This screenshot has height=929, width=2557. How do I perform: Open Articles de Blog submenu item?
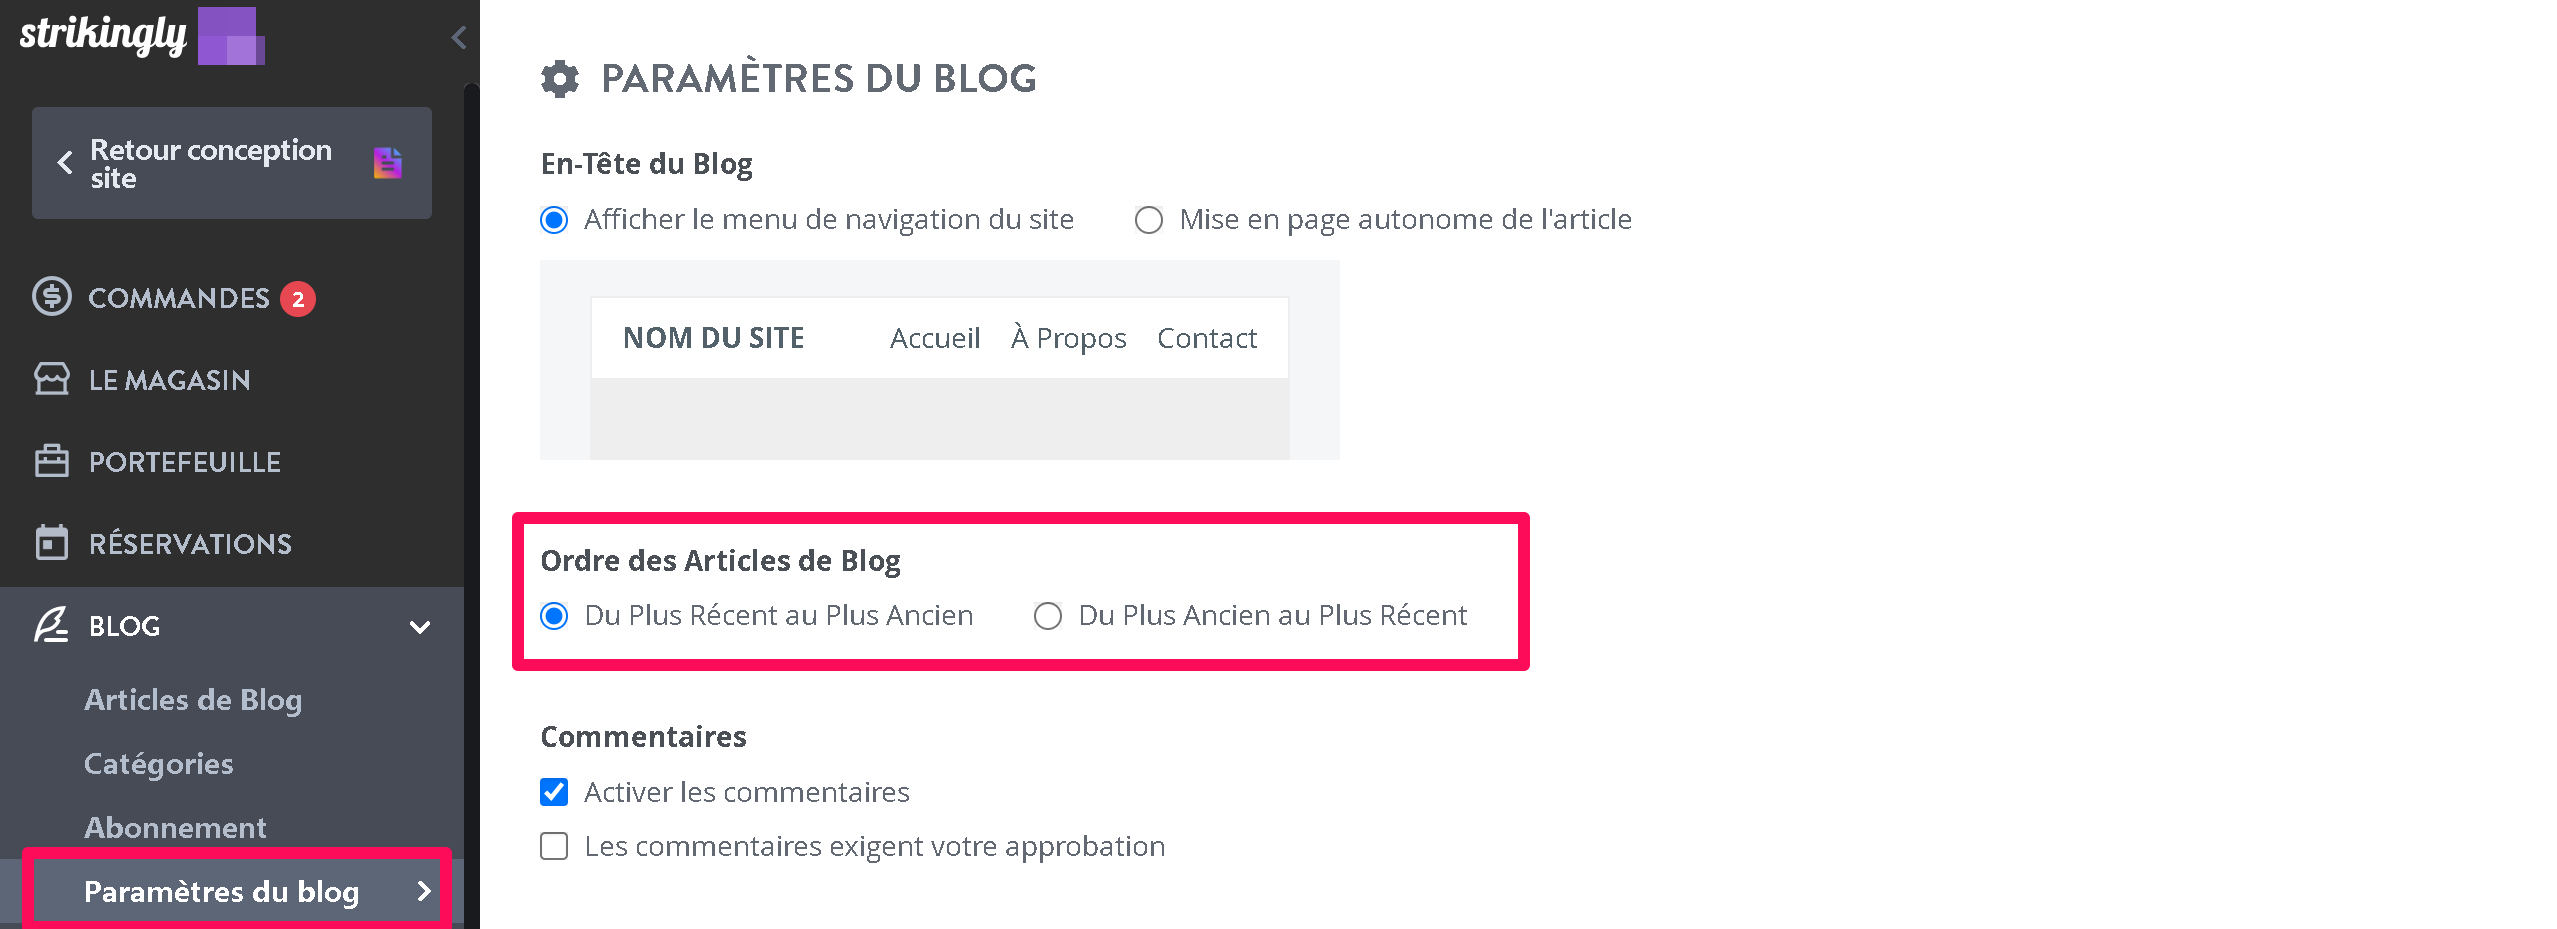click(x=193, y=700)
